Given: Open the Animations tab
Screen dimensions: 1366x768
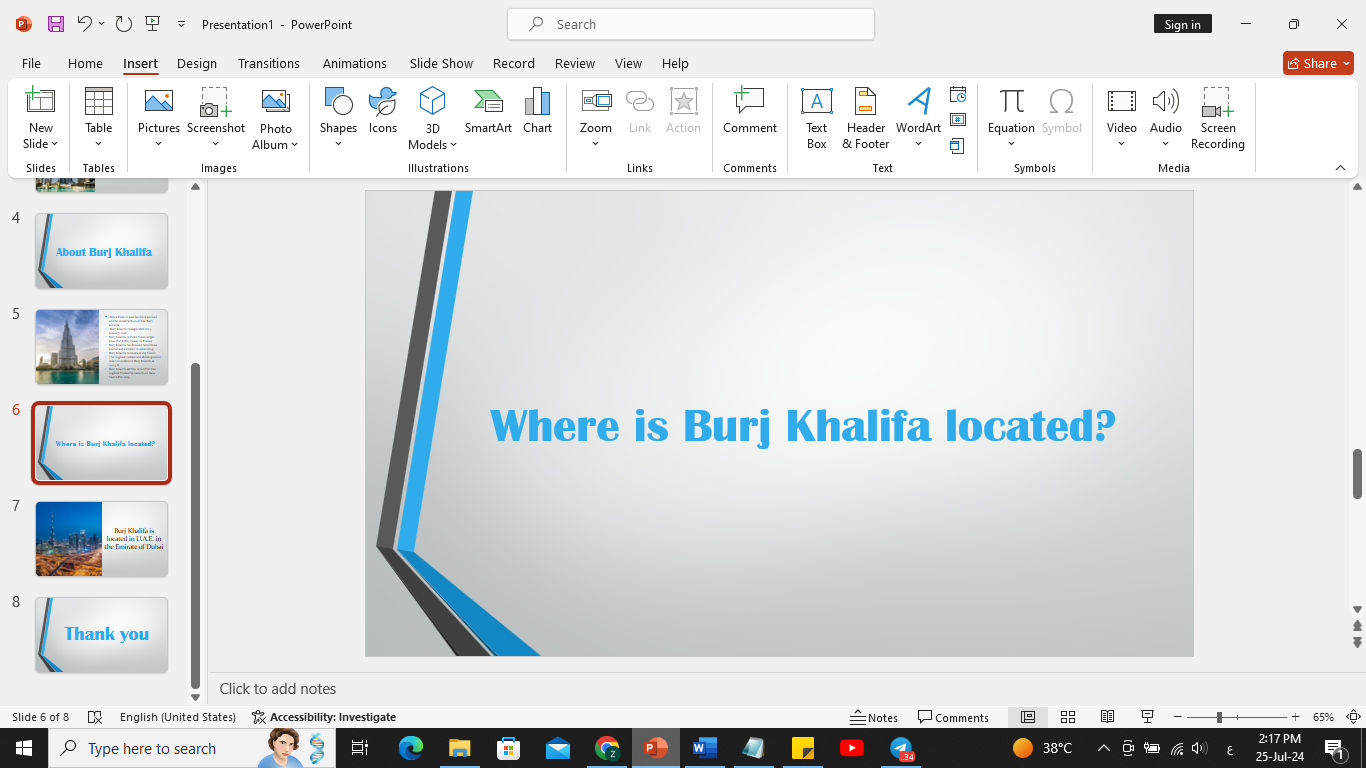Looking at the screenshot, I should coord(355,63).
